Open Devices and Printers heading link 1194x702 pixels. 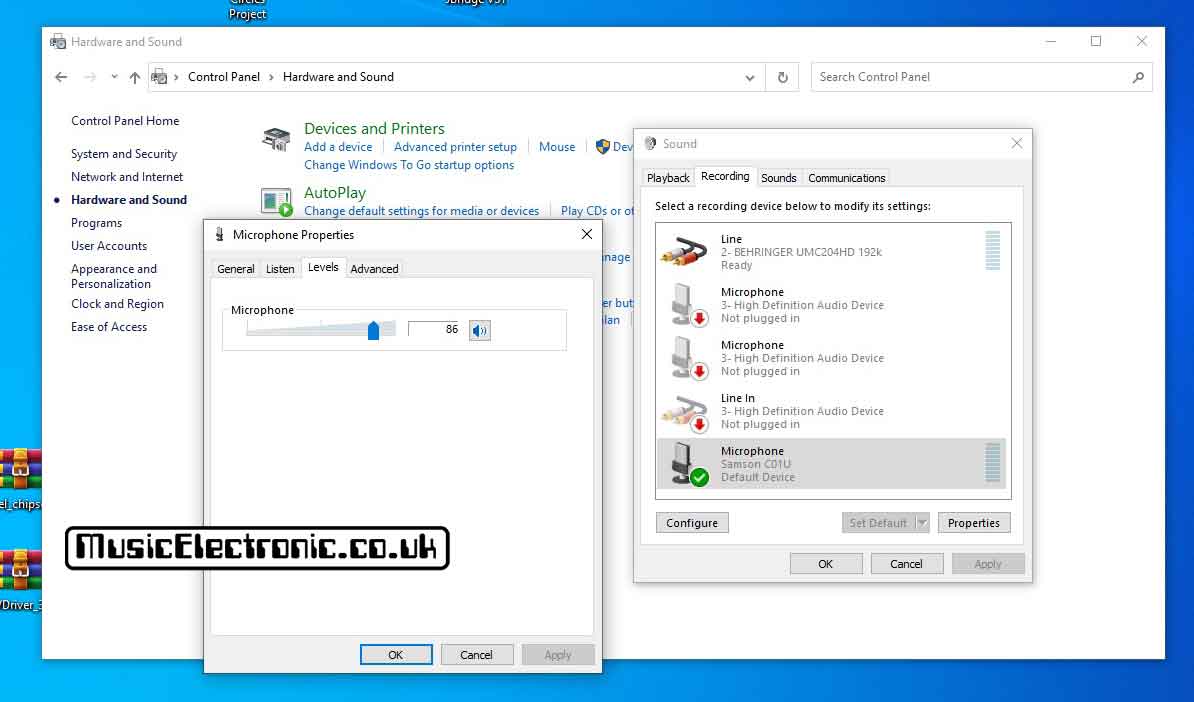374,129
